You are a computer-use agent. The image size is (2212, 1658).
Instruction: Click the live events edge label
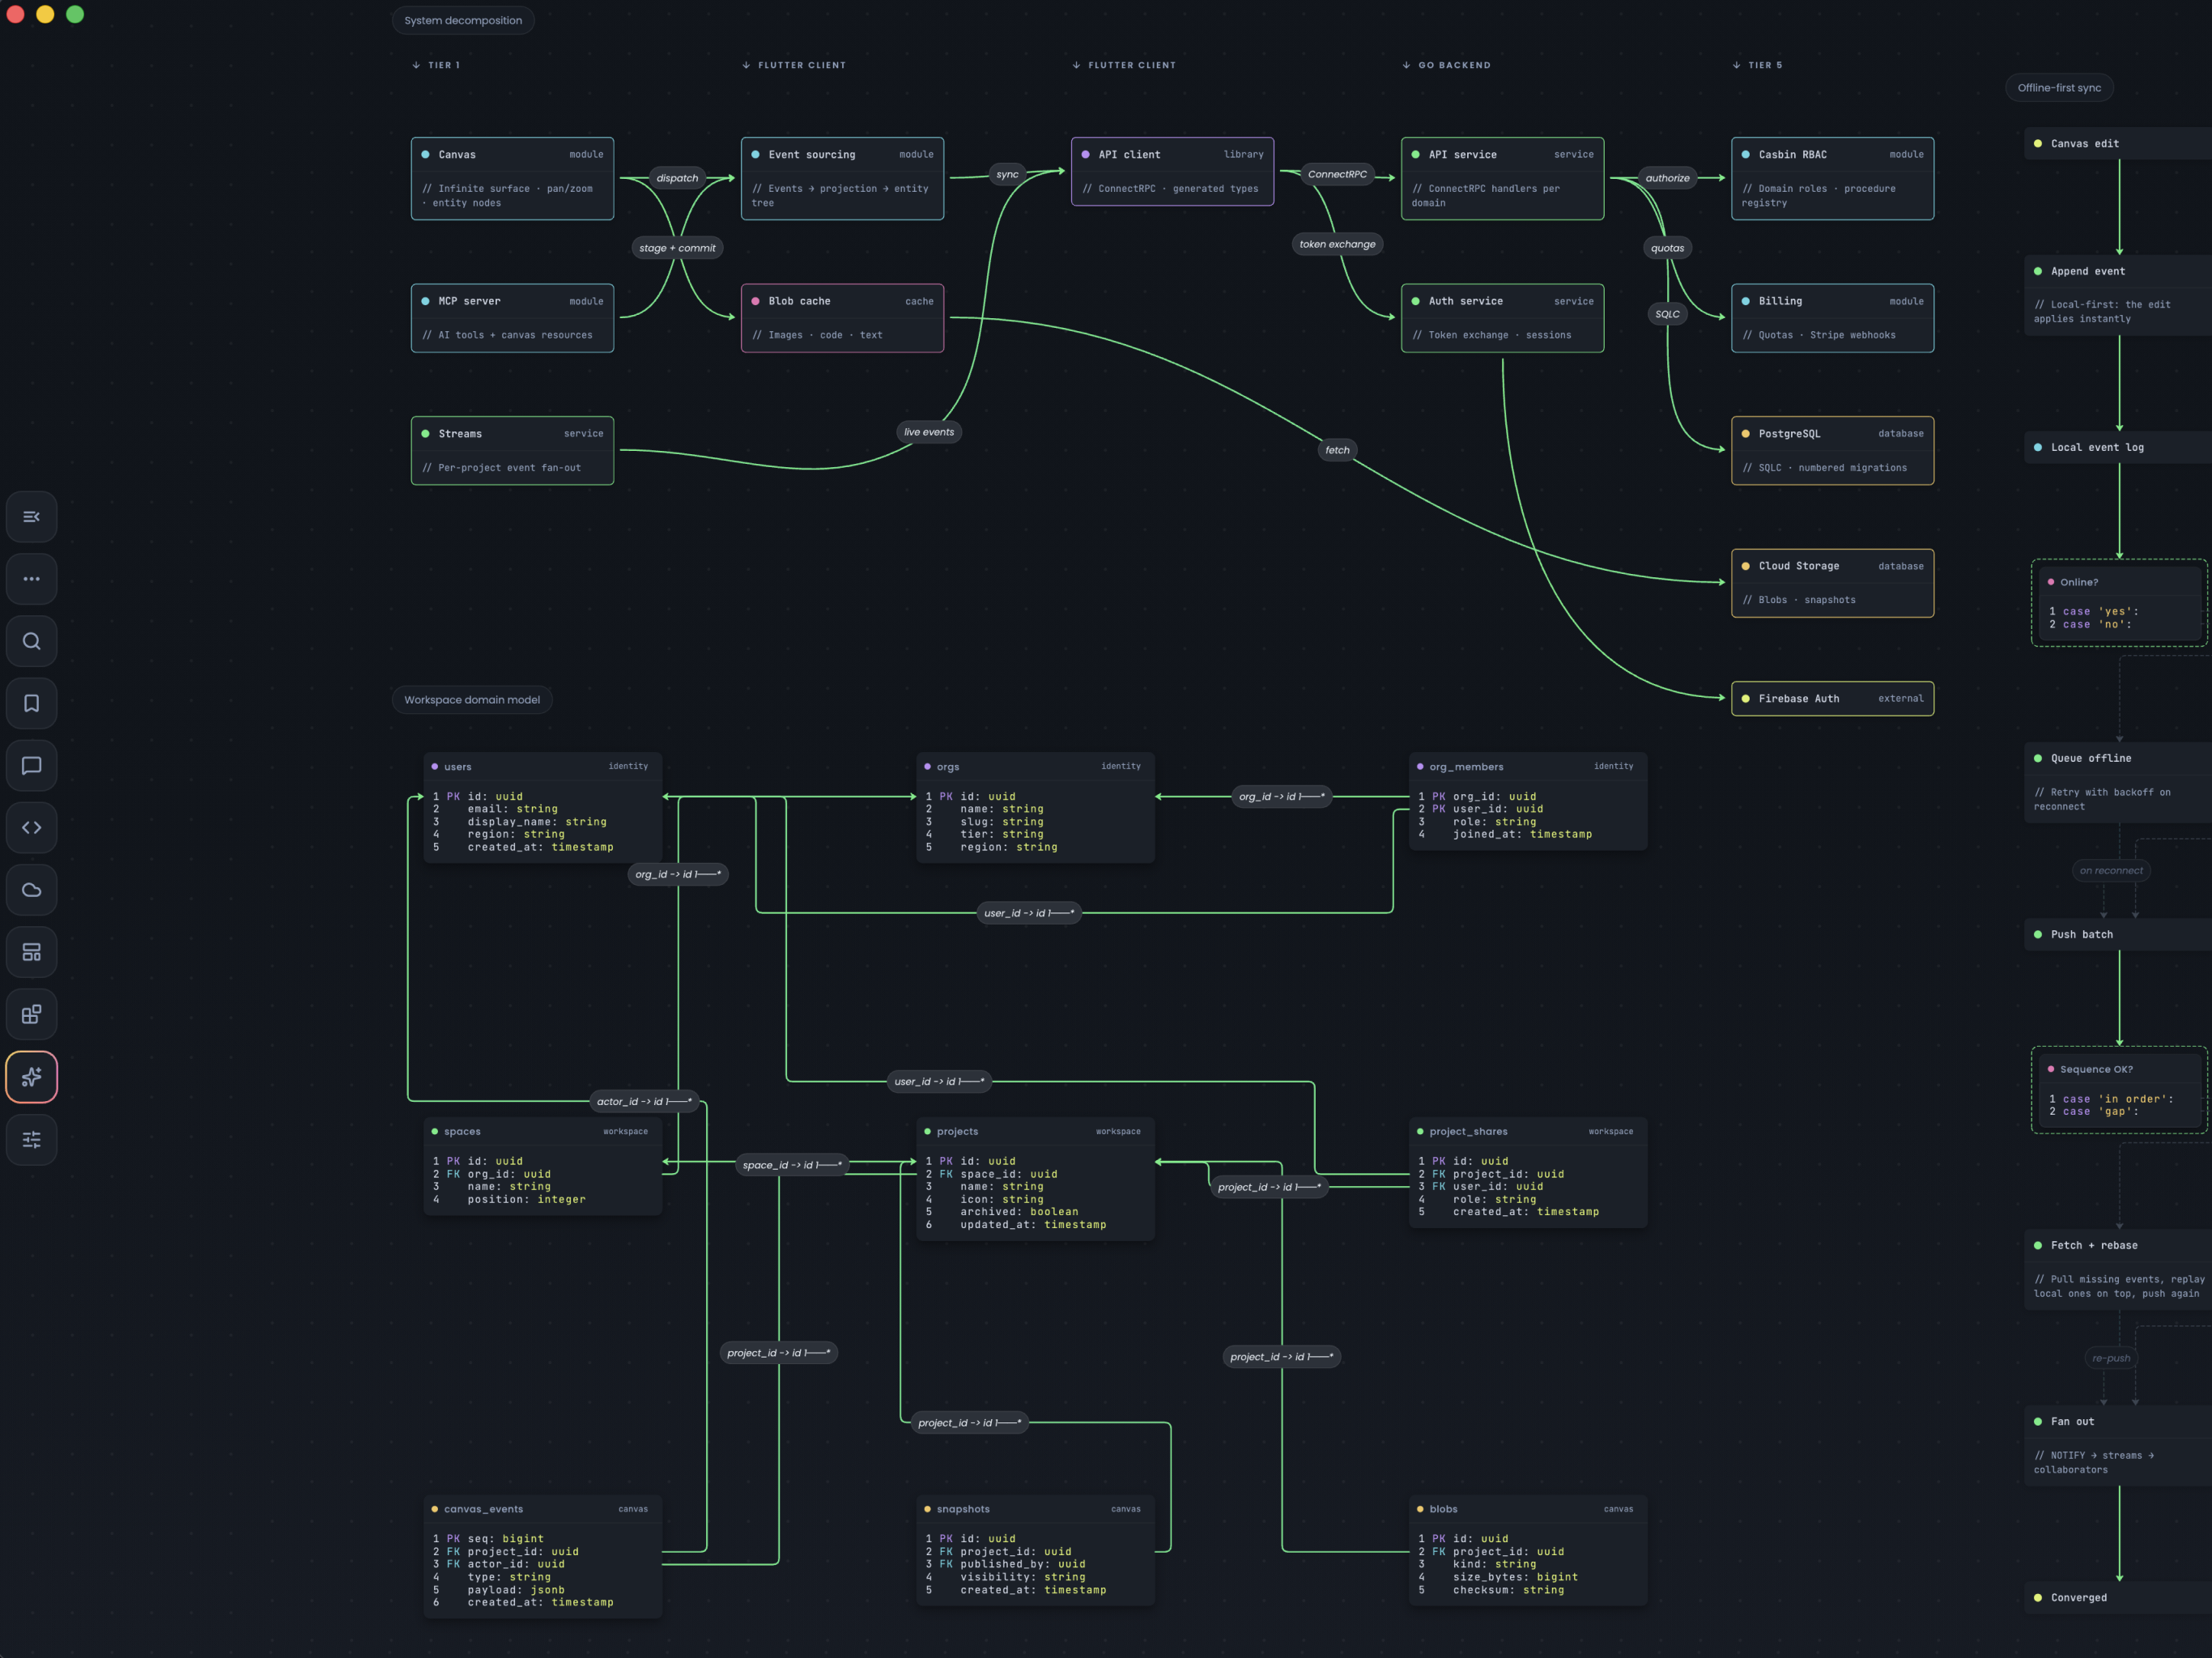(929, 432)
